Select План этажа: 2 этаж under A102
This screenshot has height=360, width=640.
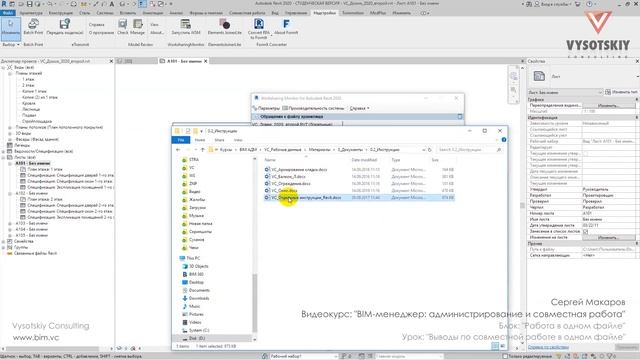click(x=45, y=200)
